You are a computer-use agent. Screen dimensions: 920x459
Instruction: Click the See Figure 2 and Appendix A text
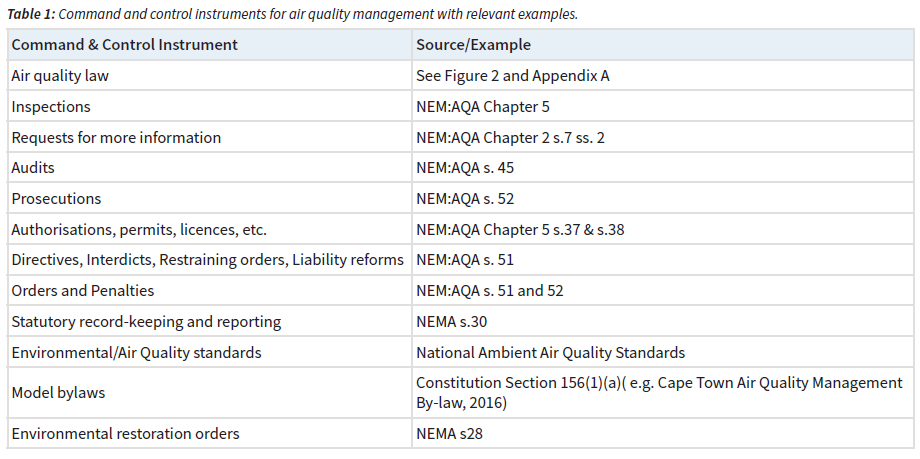512,76
